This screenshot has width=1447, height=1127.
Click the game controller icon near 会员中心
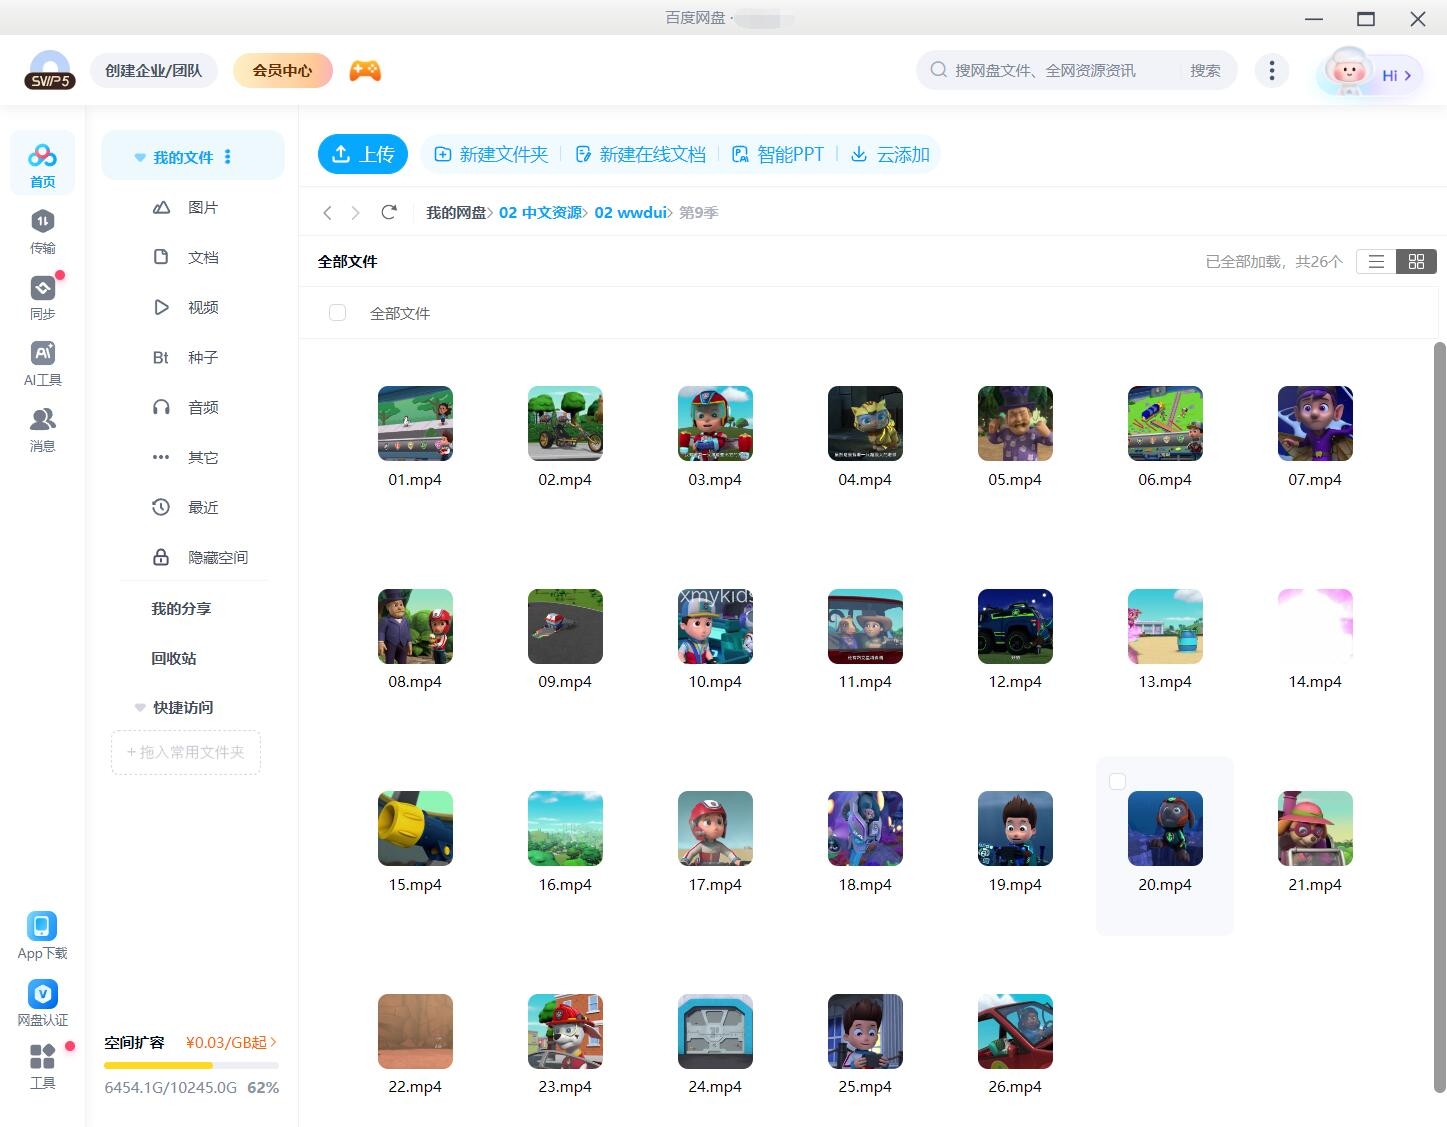click(x=364, y=70)
